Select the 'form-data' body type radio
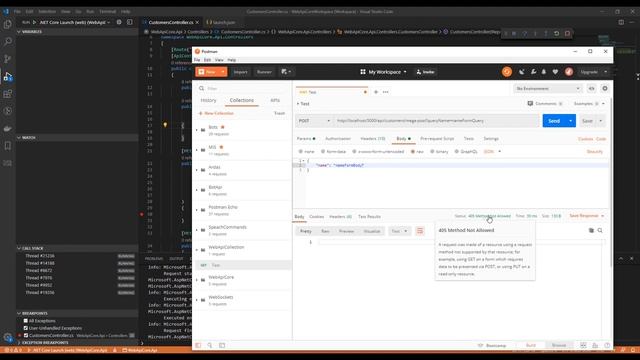The height and width of the screenshot is (360, 640). 323,151
